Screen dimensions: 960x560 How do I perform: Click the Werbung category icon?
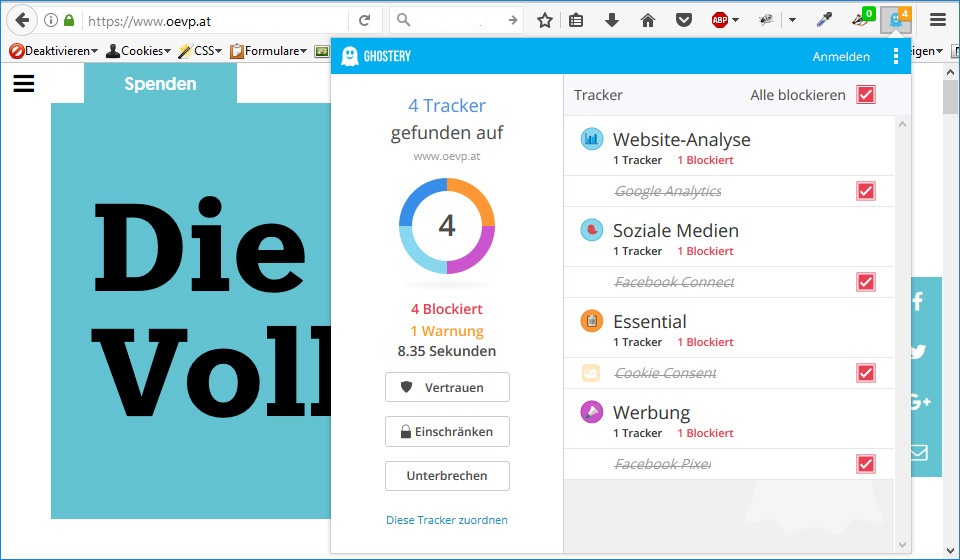591,412
